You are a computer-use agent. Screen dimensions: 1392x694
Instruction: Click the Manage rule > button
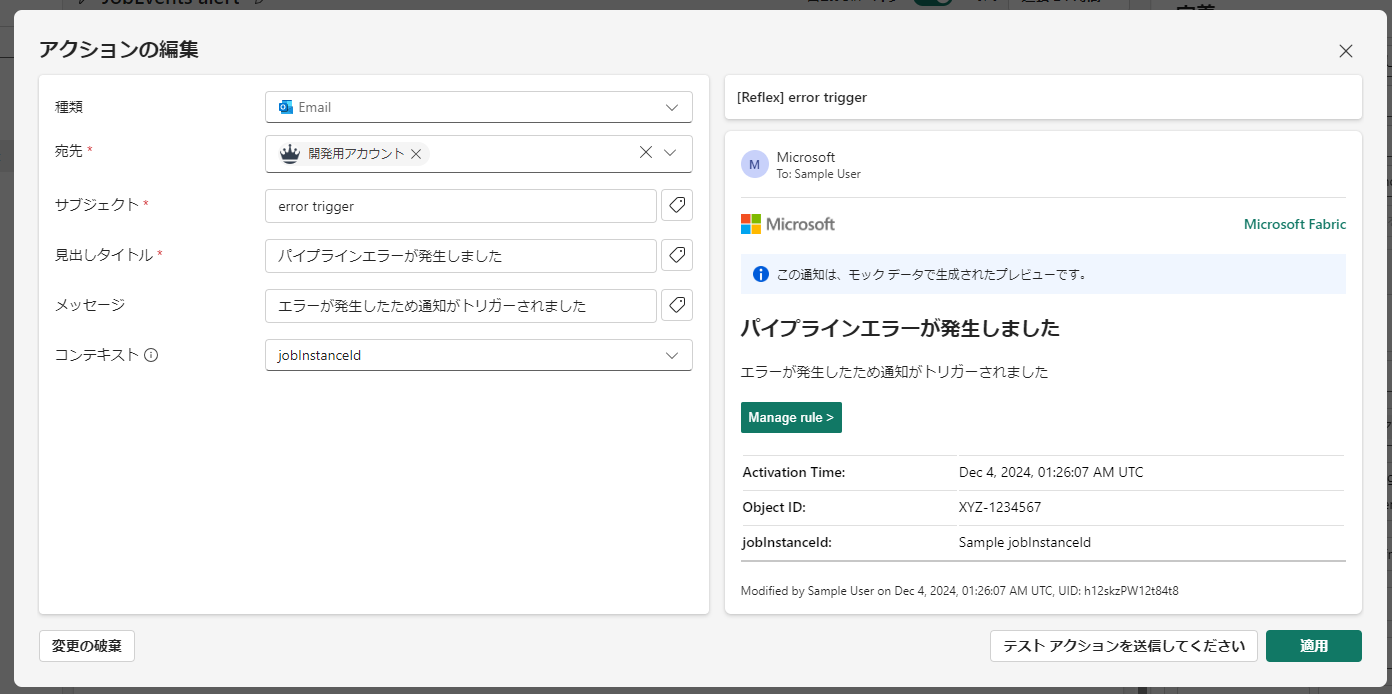pos(791,417)
